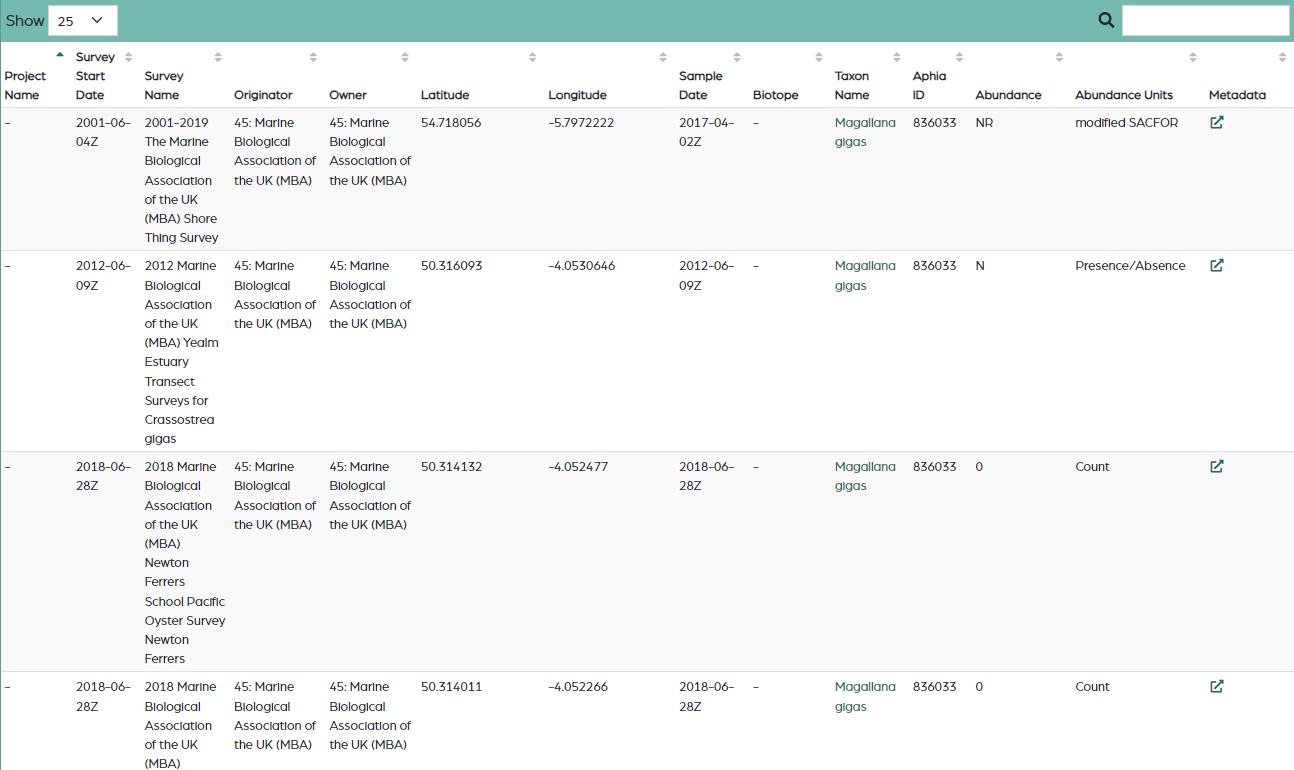Click the search magnifier icon
1294x770 pixels.
click(x=1106, y=20)
